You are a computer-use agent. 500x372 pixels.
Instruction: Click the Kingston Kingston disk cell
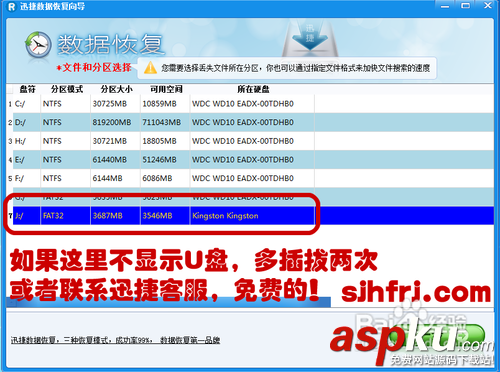[252, 216]
